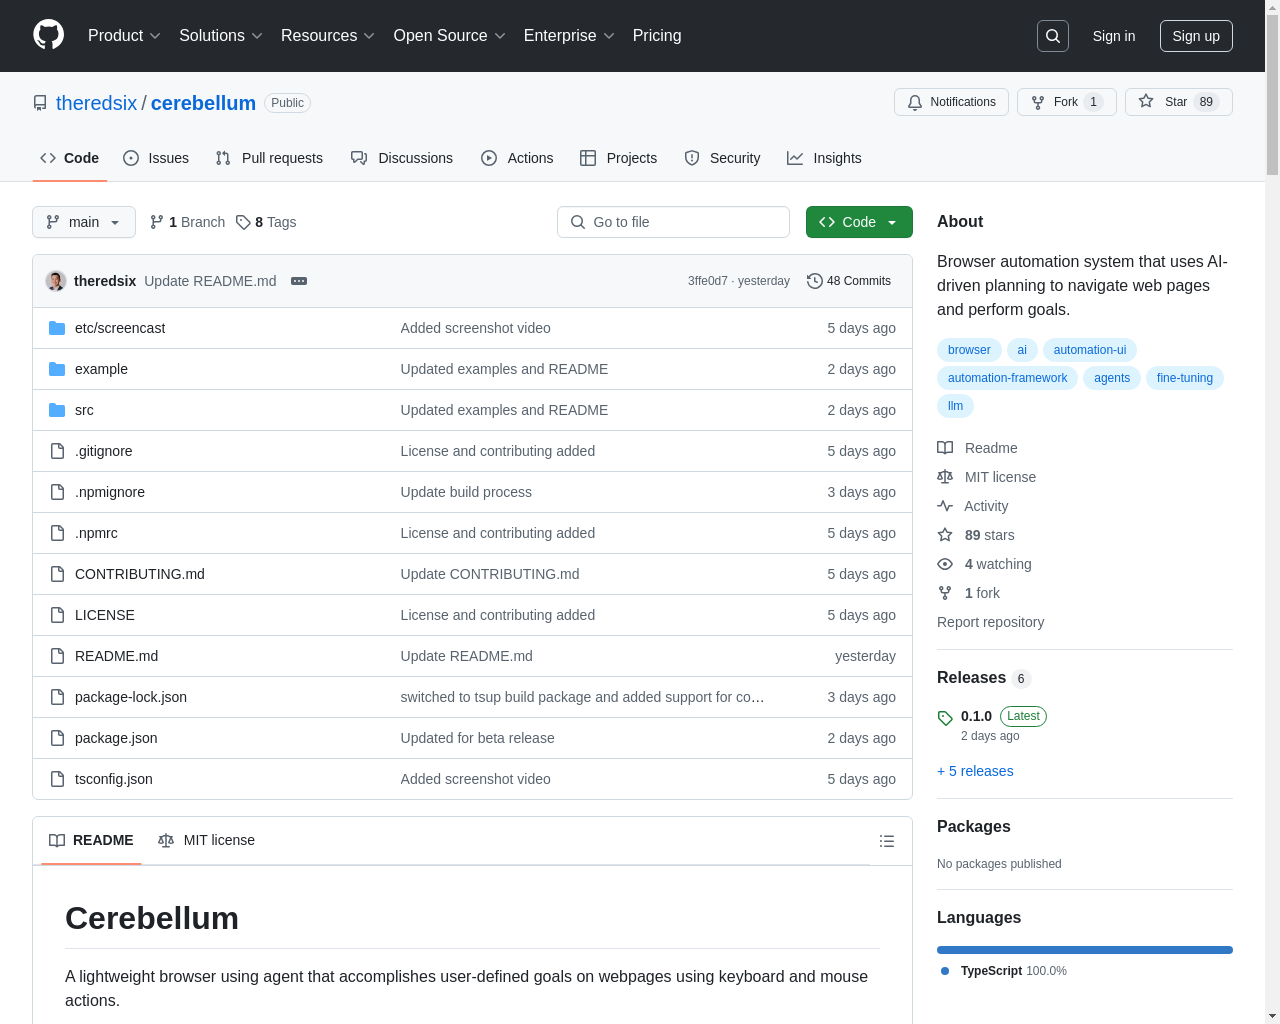This screenshot has width=1280, height=1024.
Task: Star the cerebellum repository
Action: coord(1178,102)
